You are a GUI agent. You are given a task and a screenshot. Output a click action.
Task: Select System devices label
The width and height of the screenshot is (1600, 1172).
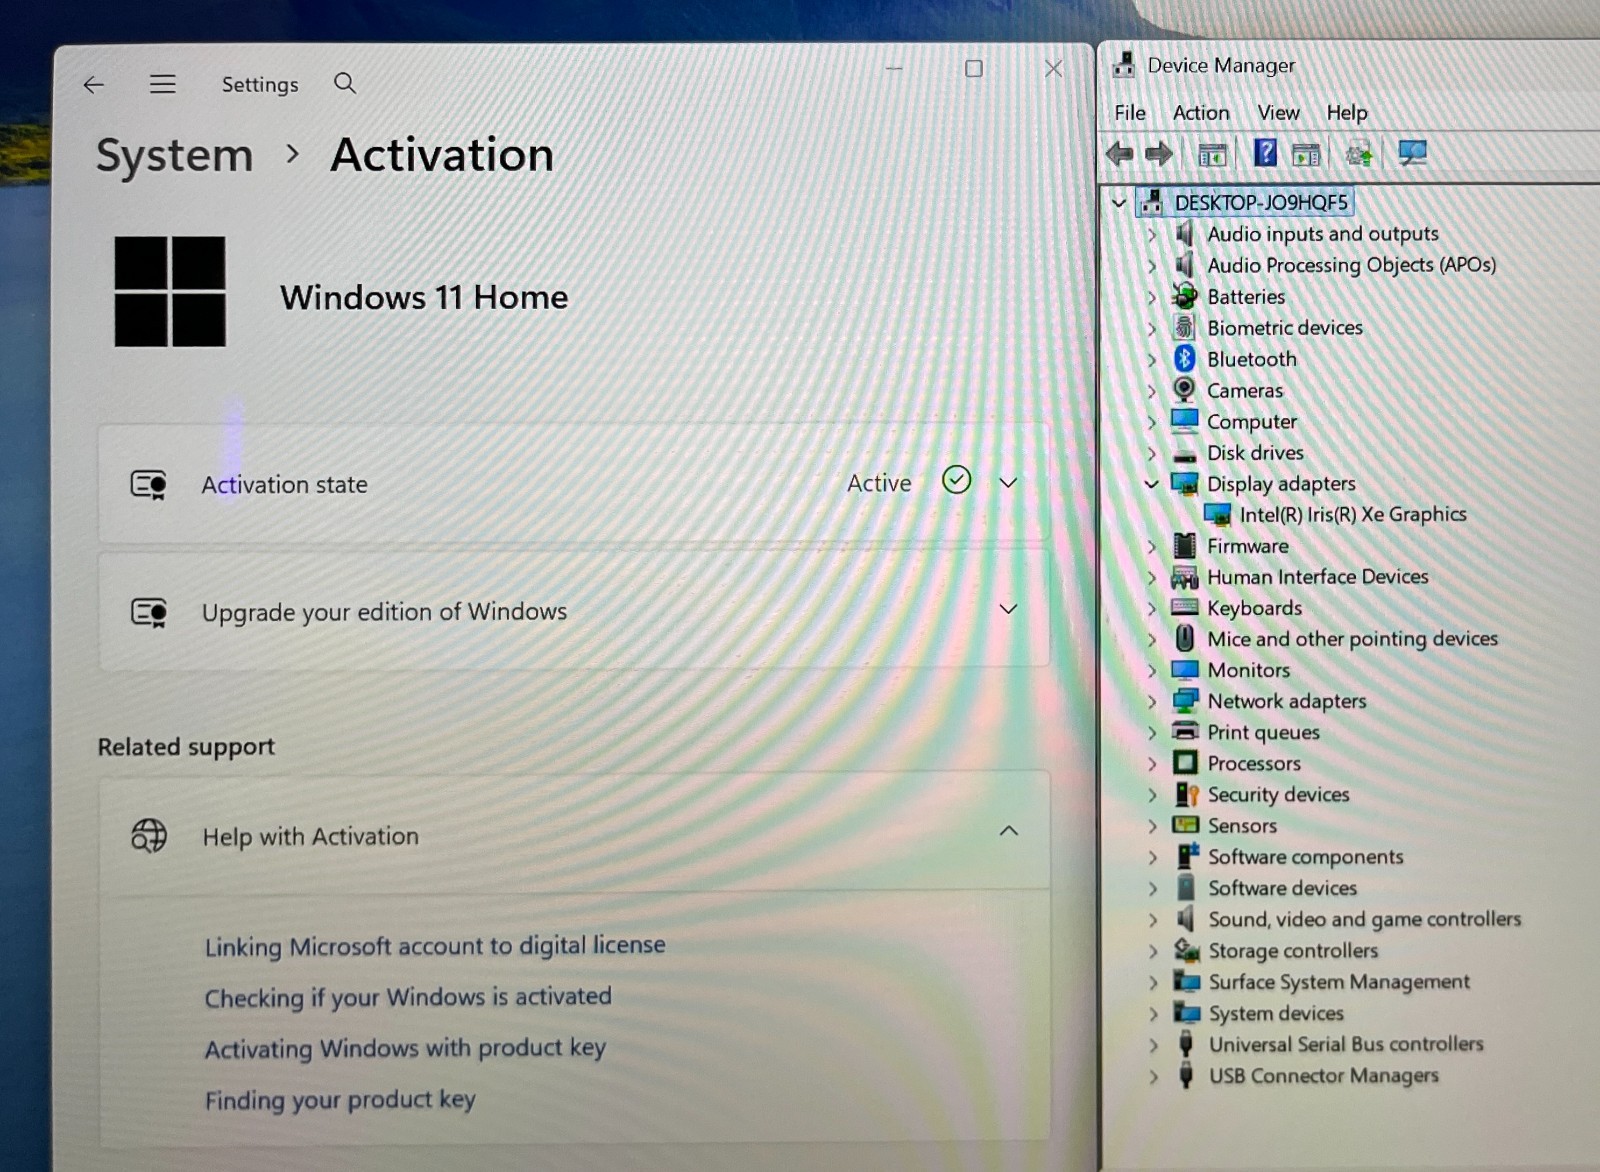click(1277, 1013)
